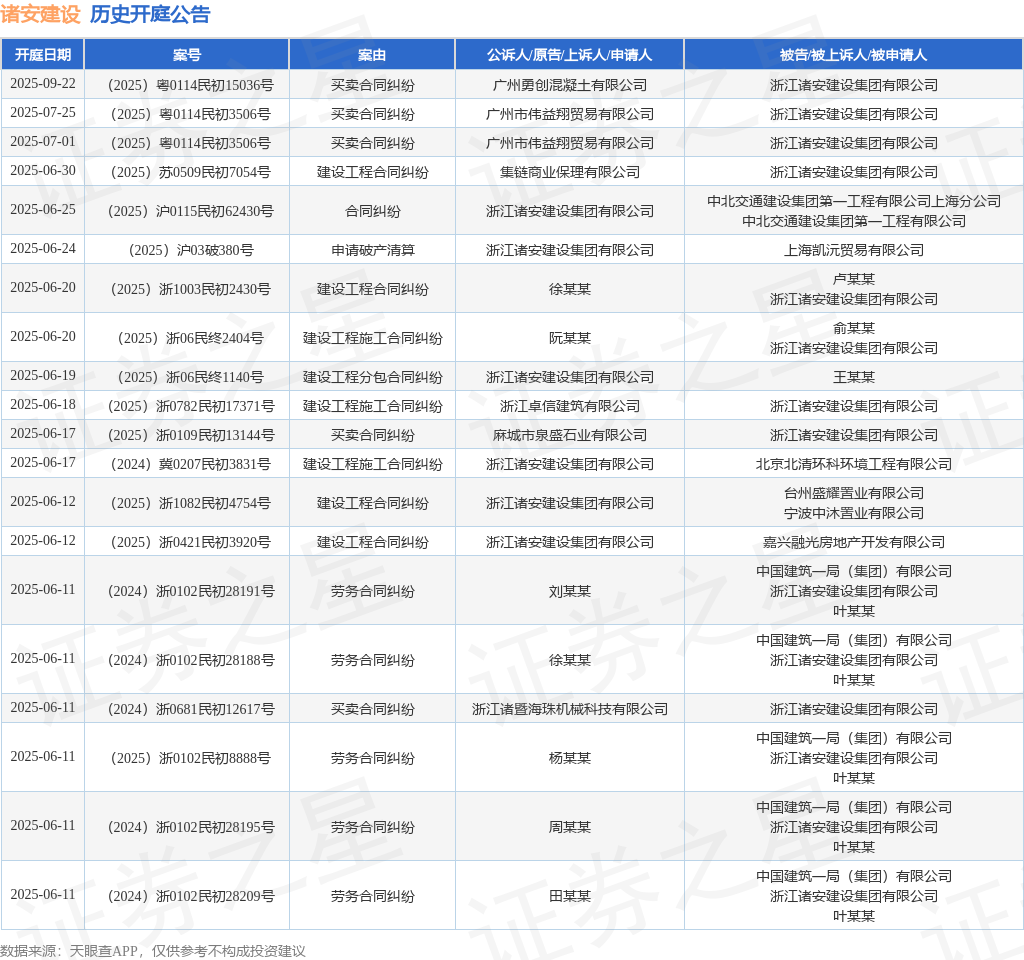1024x960 pixels.
Task: Click defendant 台州盛耀置业有限公司
Action: pos(854,494)
